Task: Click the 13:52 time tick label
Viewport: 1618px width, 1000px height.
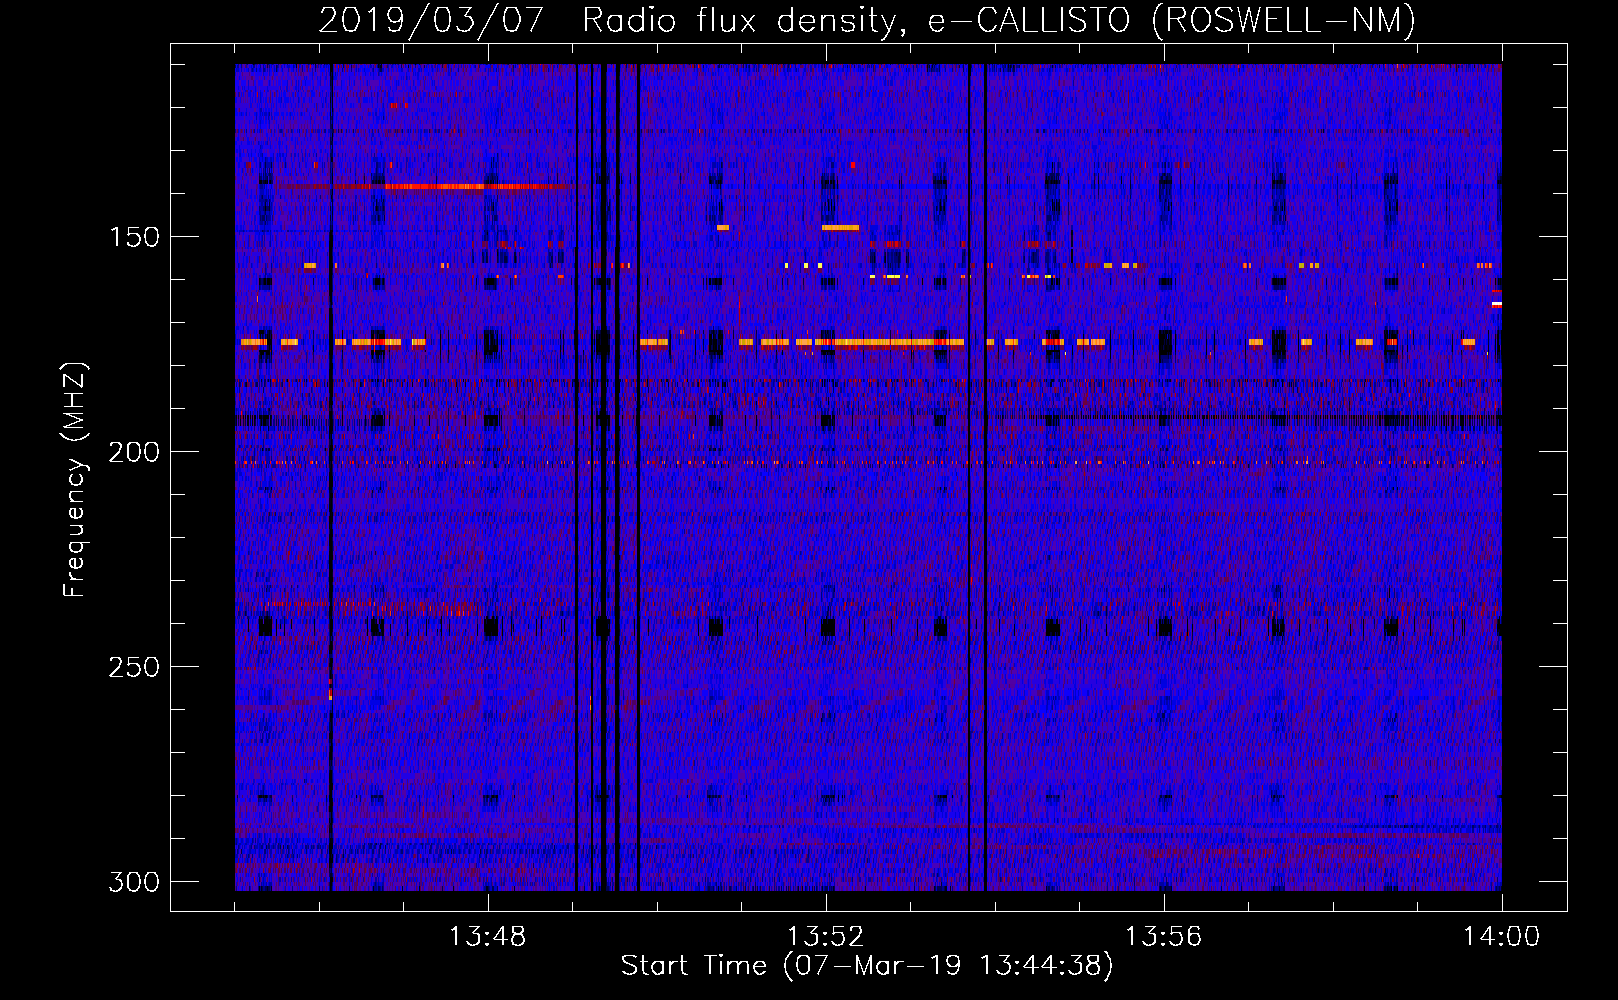Action: [826, 937]
